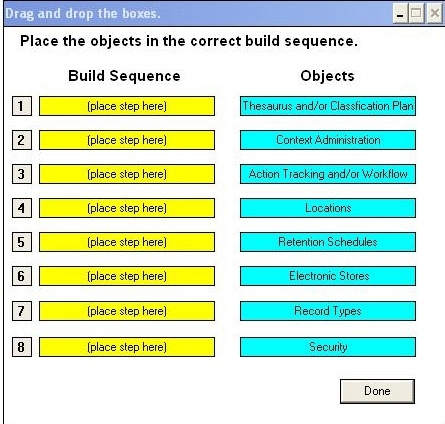This screenshot has width=445, height=424.
Task: Select the Context Administration object box
Action: pos(328,140)
